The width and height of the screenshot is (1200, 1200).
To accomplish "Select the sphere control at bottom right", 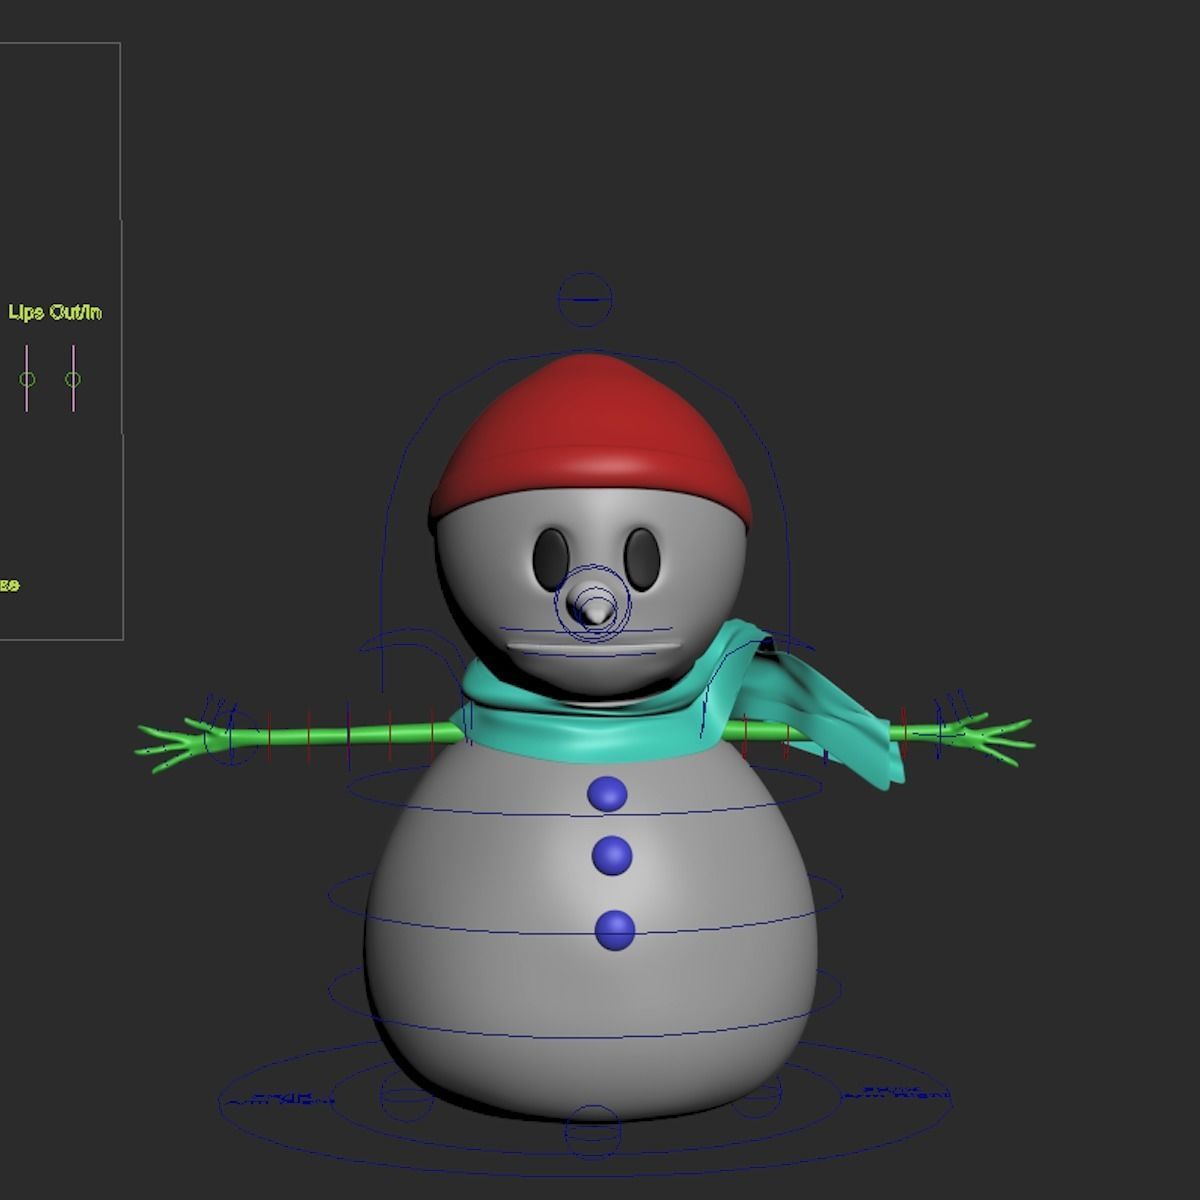I will click(x=757, y=1093).
